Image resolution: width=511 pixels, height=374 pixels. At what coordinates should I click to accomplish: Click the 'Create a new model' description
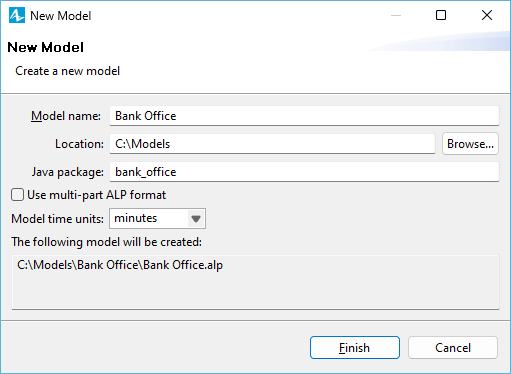67,71
